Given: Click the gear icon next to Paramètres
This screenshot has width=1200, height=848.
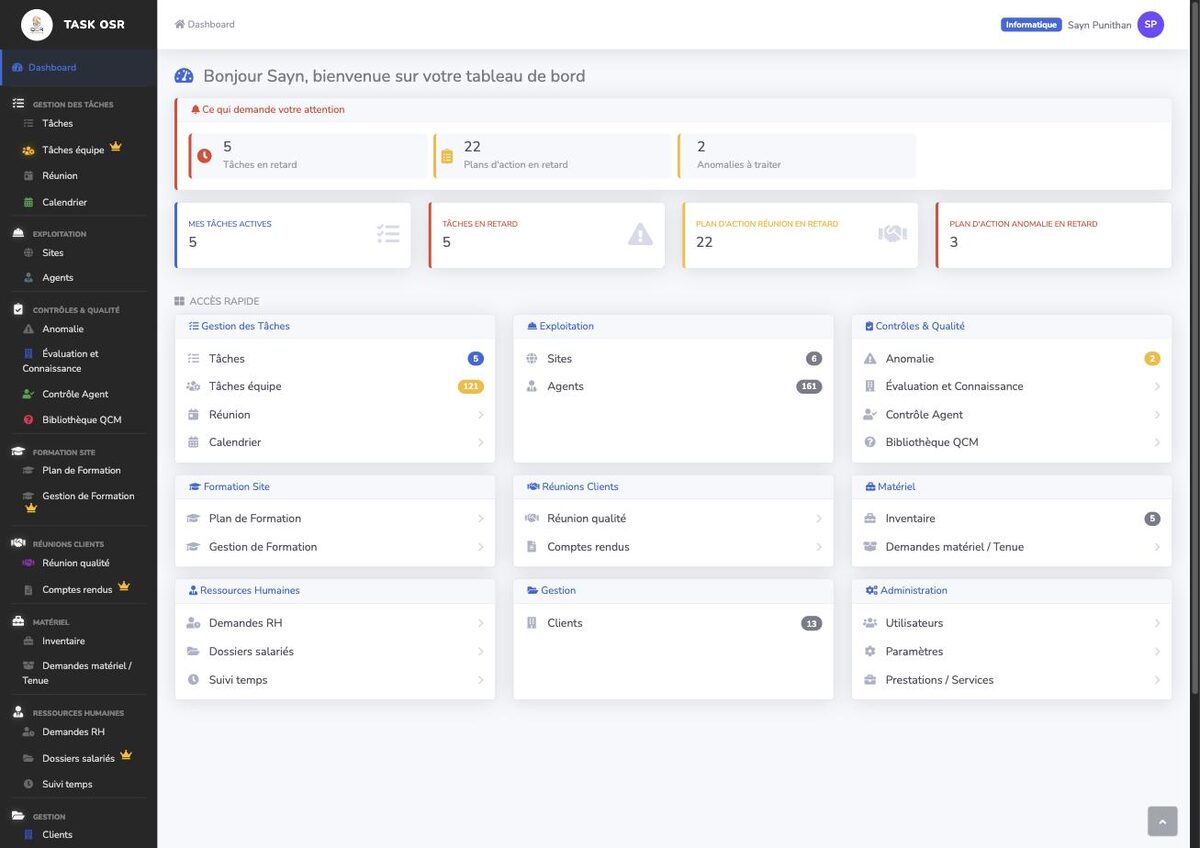Looking at the screenshot, I should pos(870,651).
